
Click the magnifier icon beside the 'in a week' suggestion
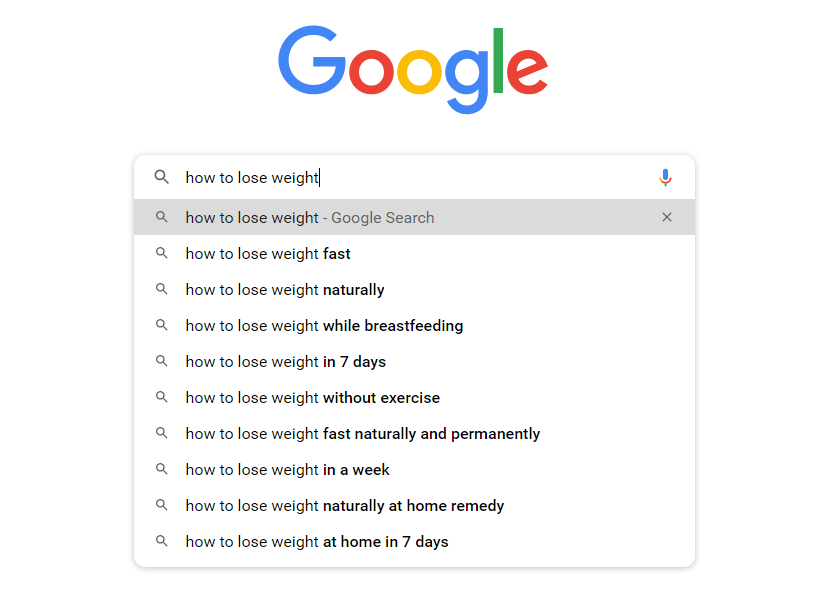[x=161, y=469]
